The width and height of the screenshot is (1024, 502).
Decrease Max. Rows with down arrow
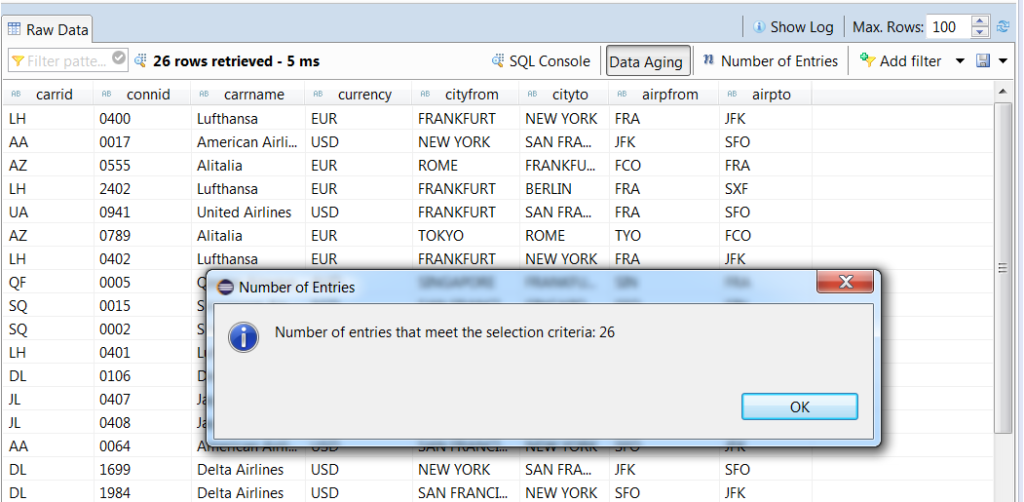(980, 32)
